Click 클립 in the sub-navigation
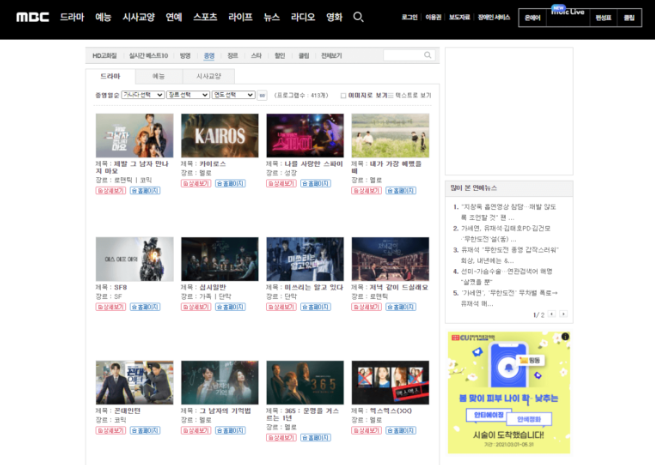The width and height of the screenshot is (655, 465). tap(304, 56)
